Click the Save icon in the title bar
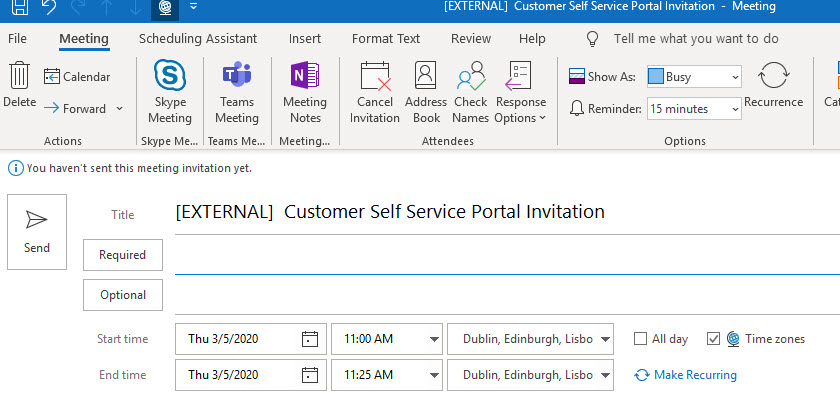840x397 pixels. click(x=20, y=6)
